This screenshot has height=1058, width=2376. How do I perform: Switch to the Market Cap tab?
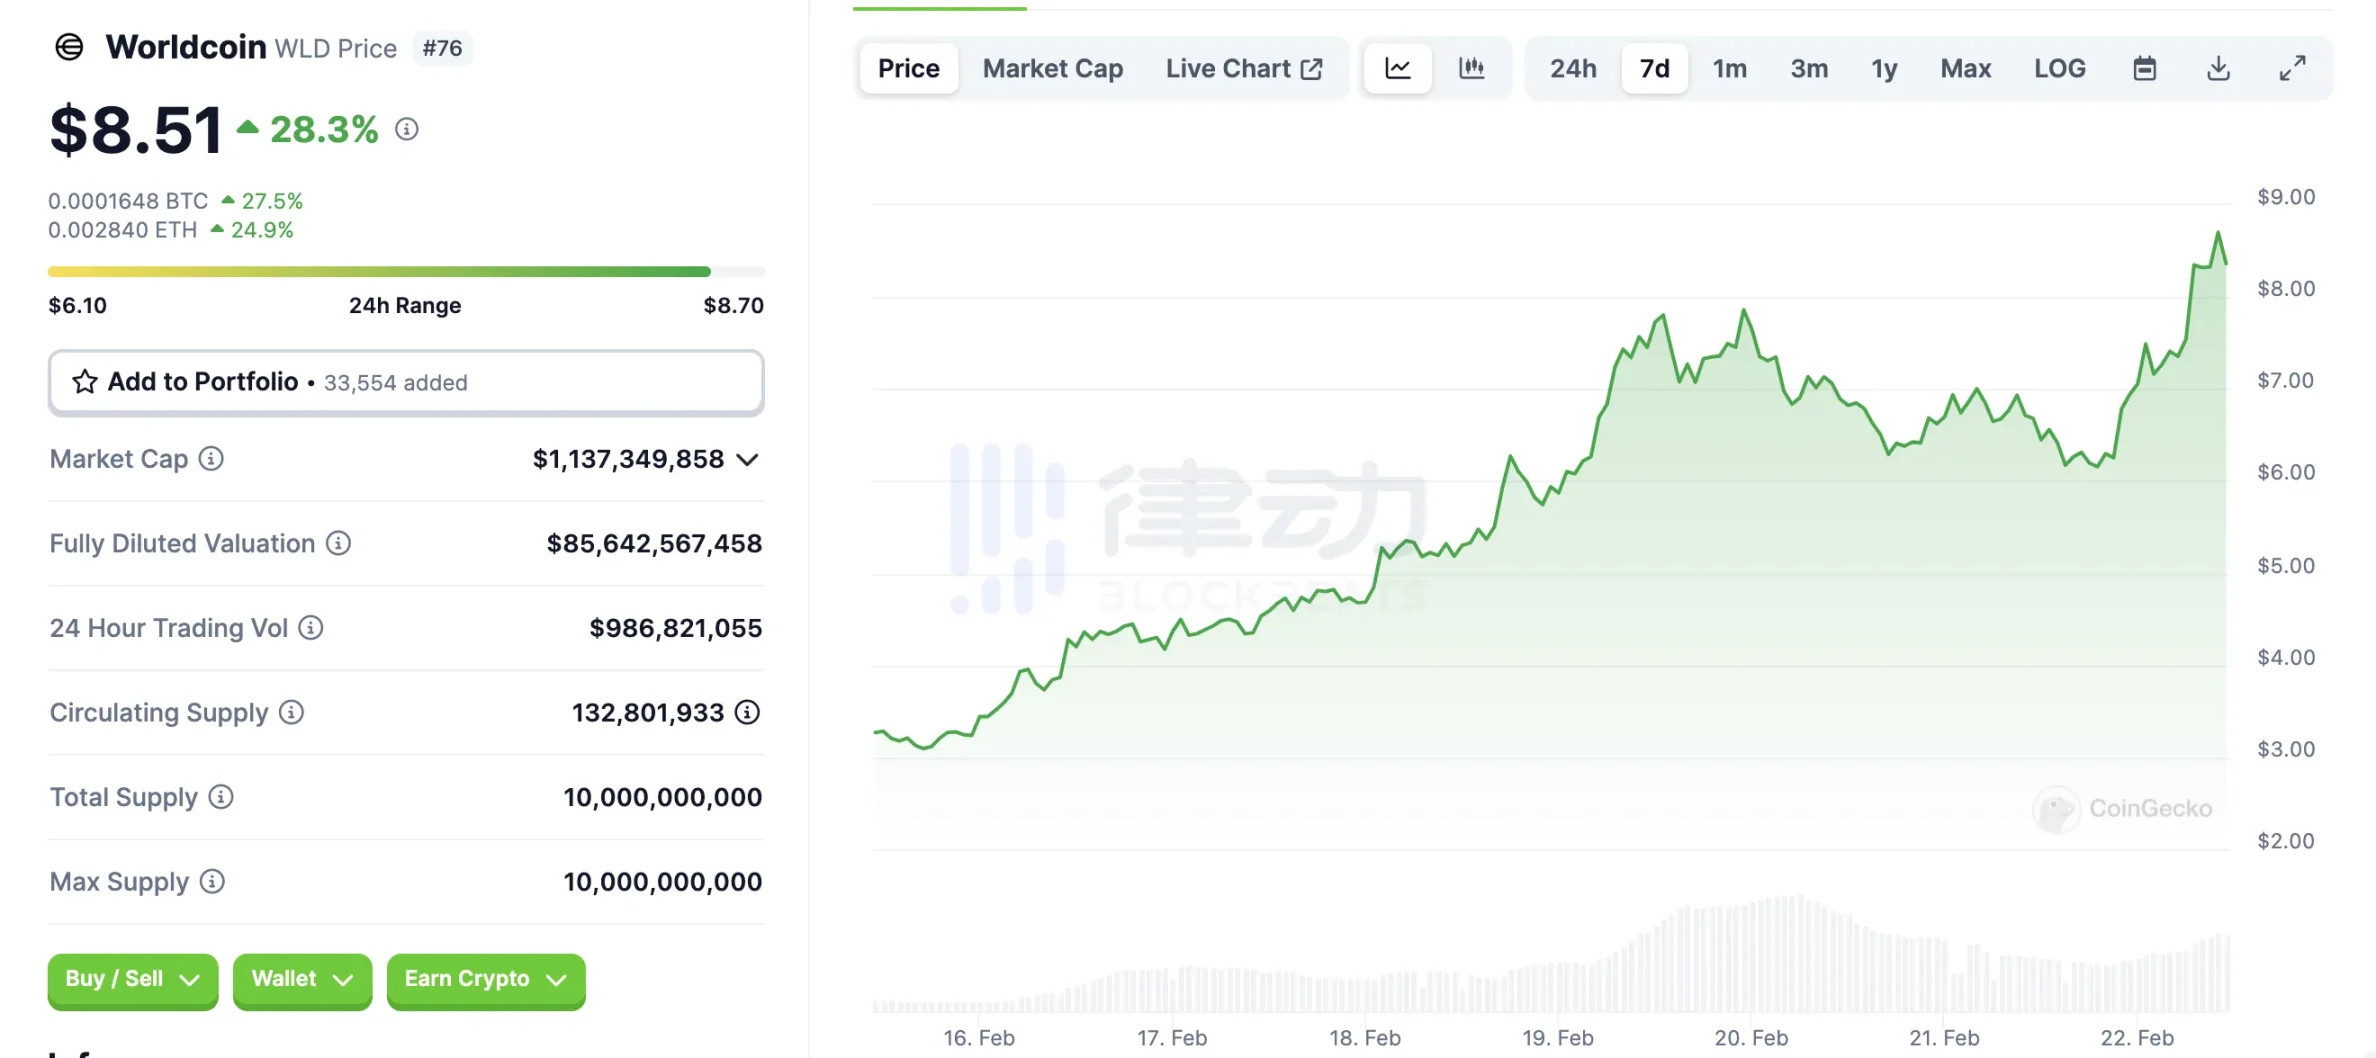[1052, 68]
